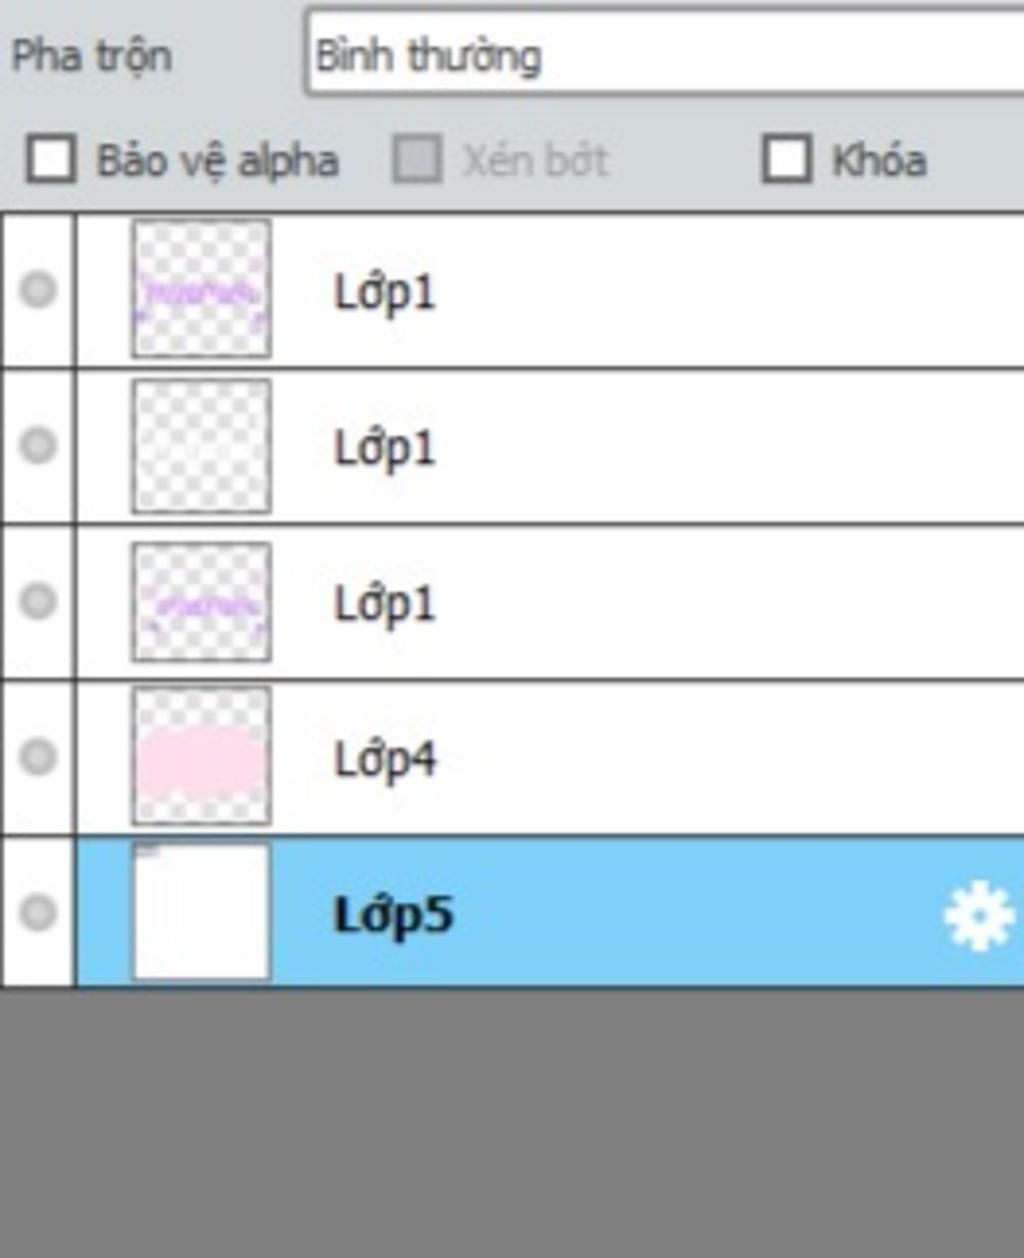Click the empty transparent Lớp1 thumbnail
Screen dimensions: 1024x1258
click(x=201, y=445)
